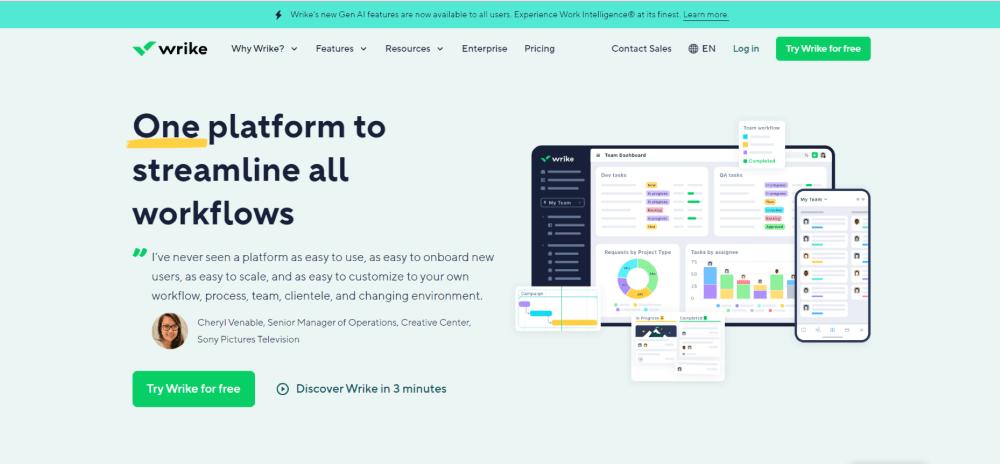Open the Features menu
The height and width of the screenshot is (464, 1000).
341,48
